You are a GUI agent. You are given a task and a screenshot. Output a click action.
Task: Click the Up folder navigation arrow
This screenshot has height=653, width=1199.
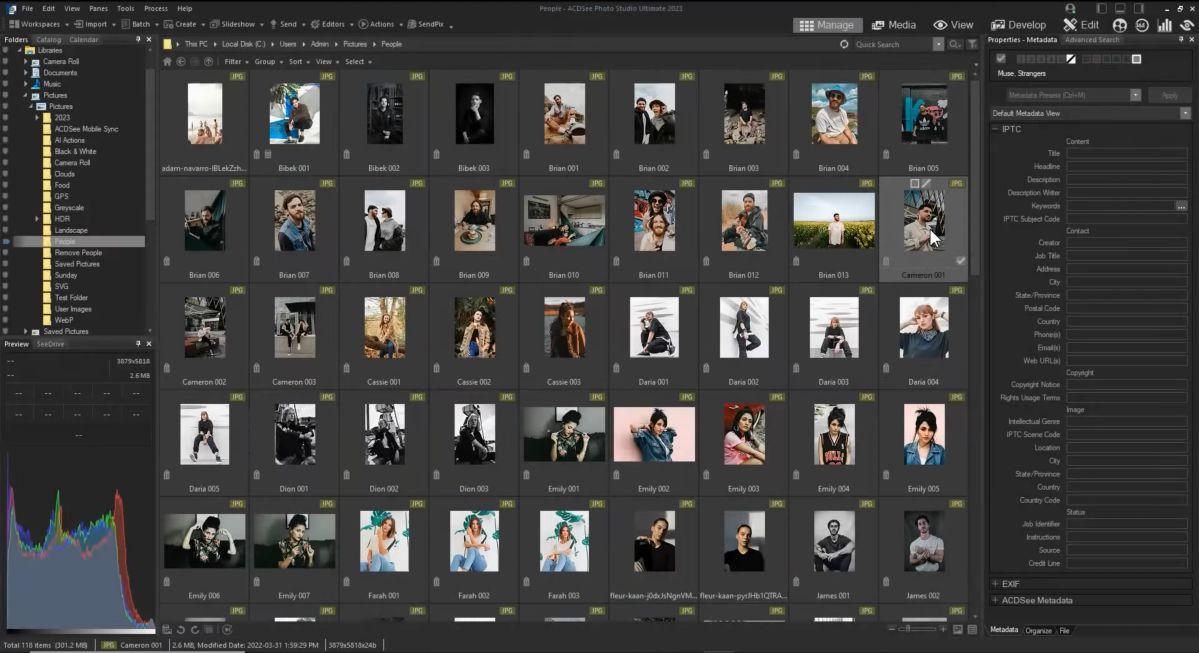click(209, 62)
